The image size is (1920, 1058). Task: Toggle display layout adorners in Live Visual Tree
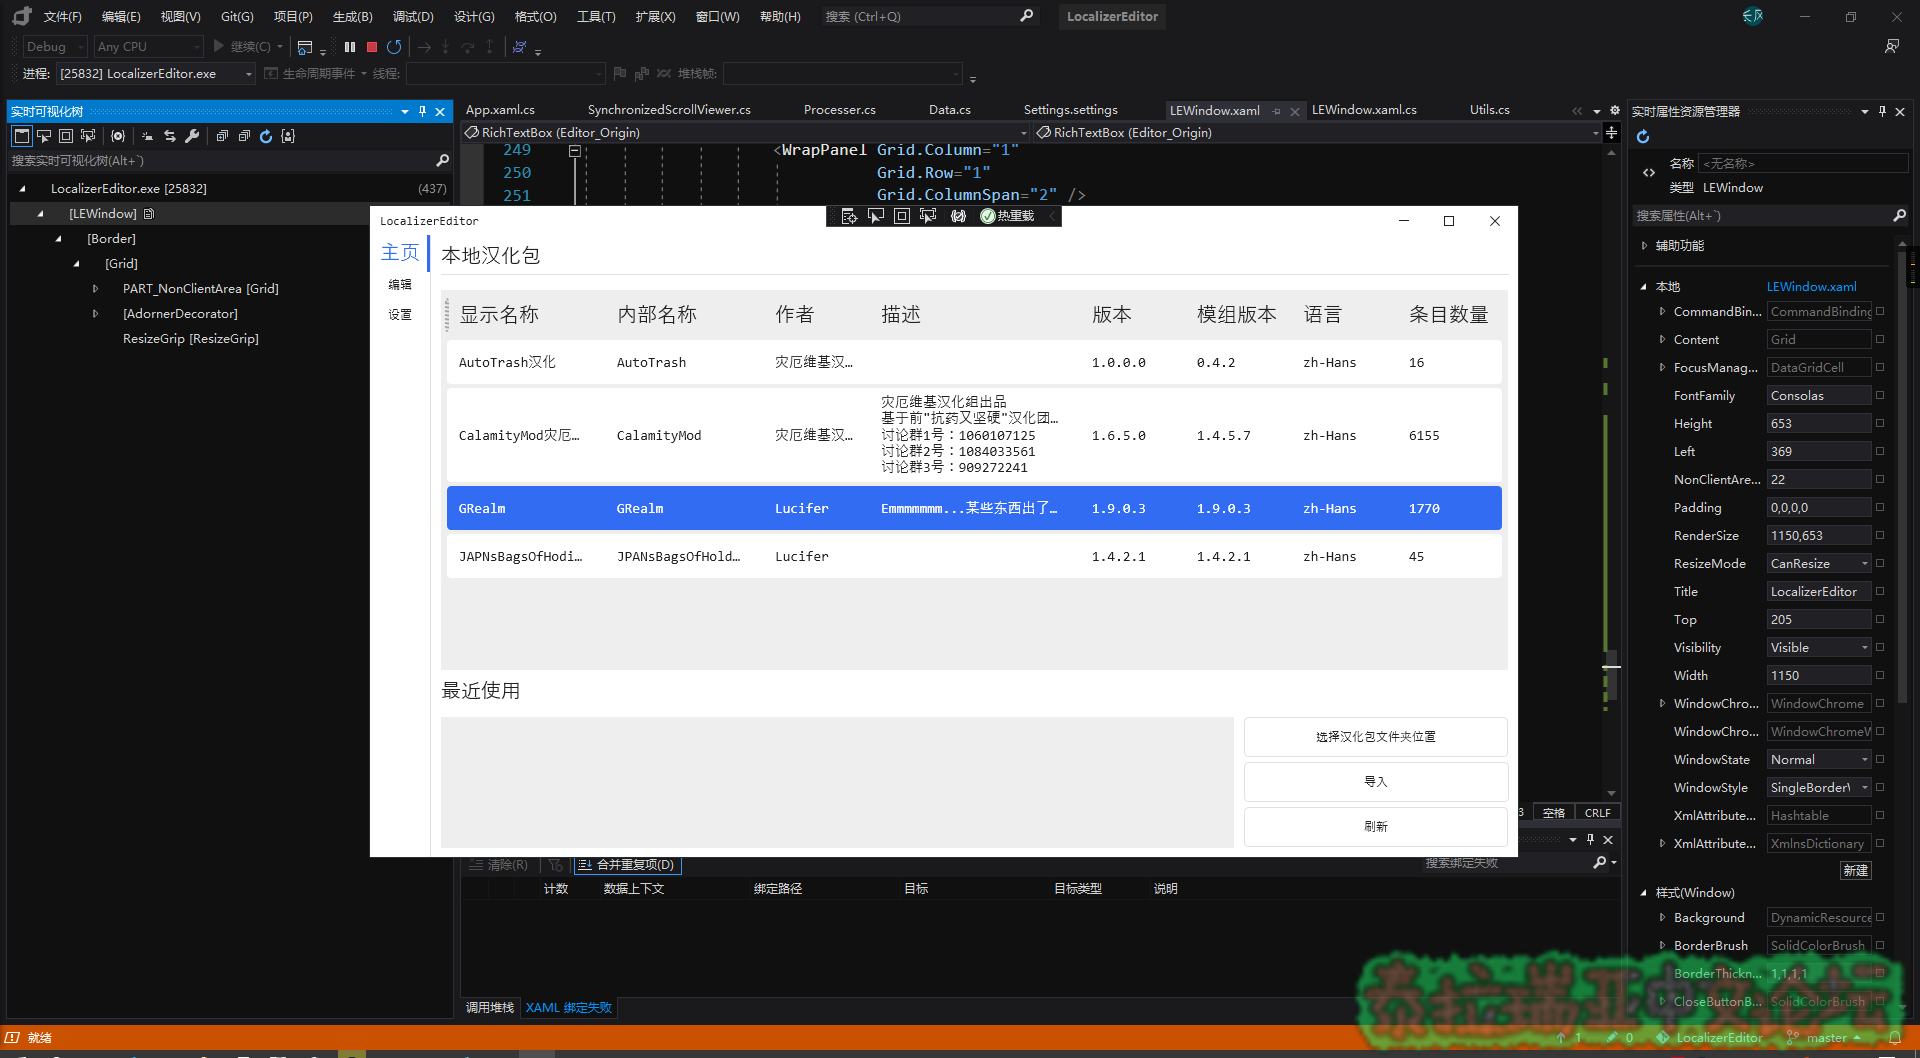(x=66, y=136)
